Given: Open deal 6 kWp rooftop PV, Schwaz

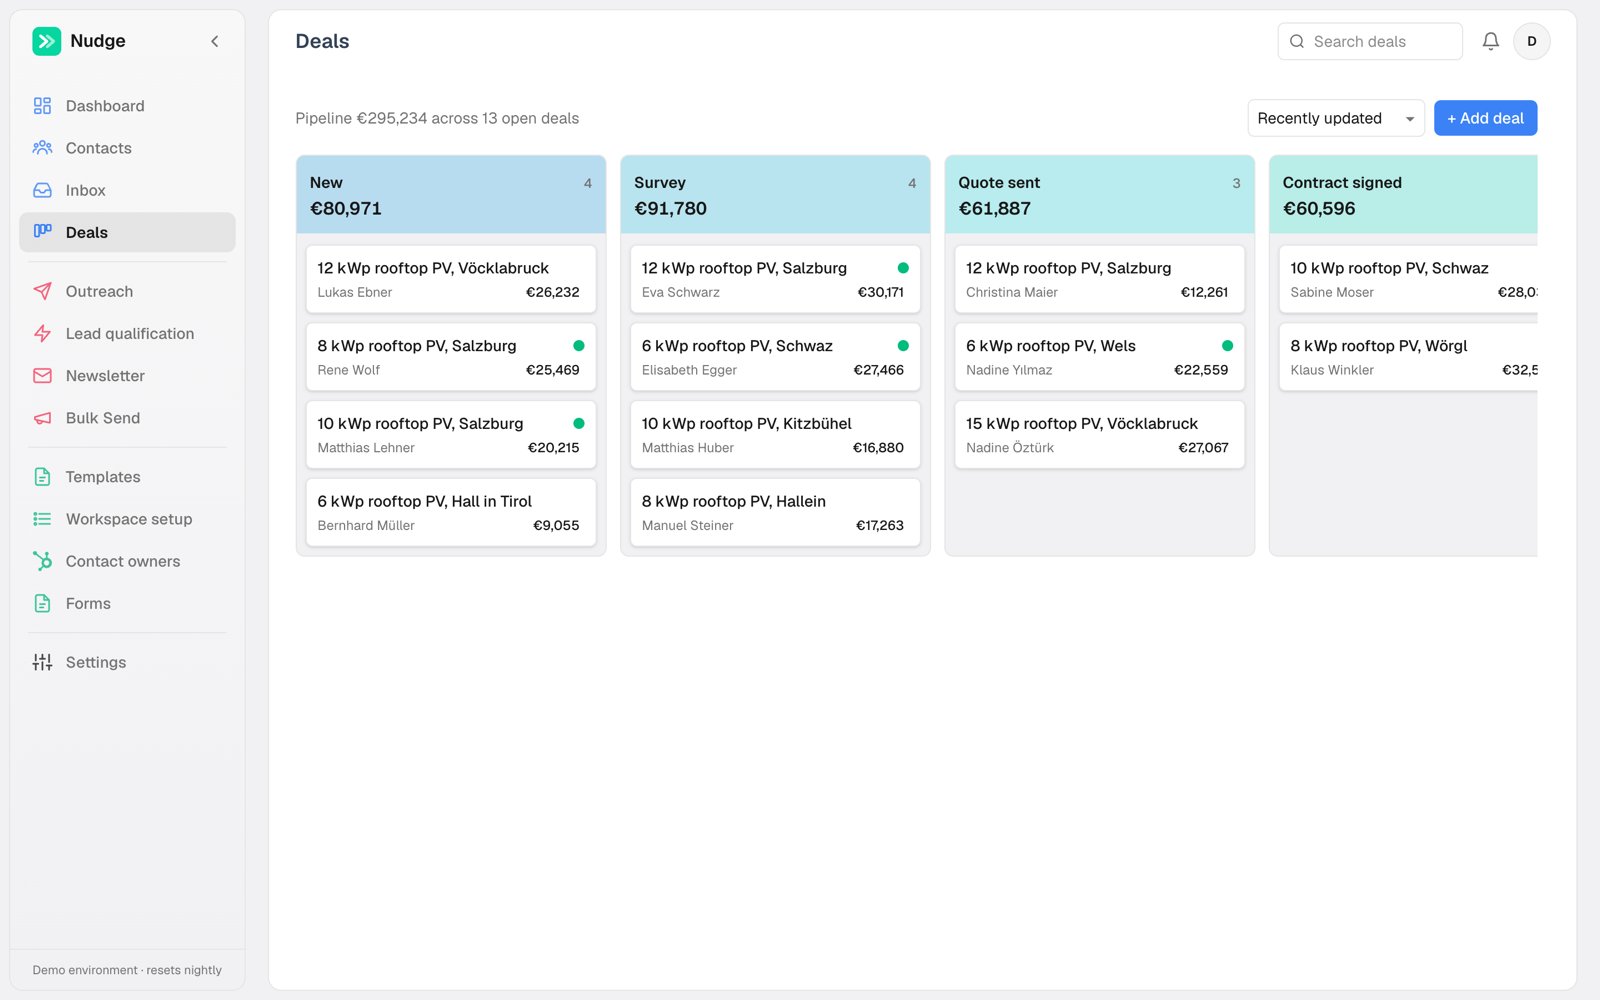Looking at the screenshot, I should (x=775, y=357).
